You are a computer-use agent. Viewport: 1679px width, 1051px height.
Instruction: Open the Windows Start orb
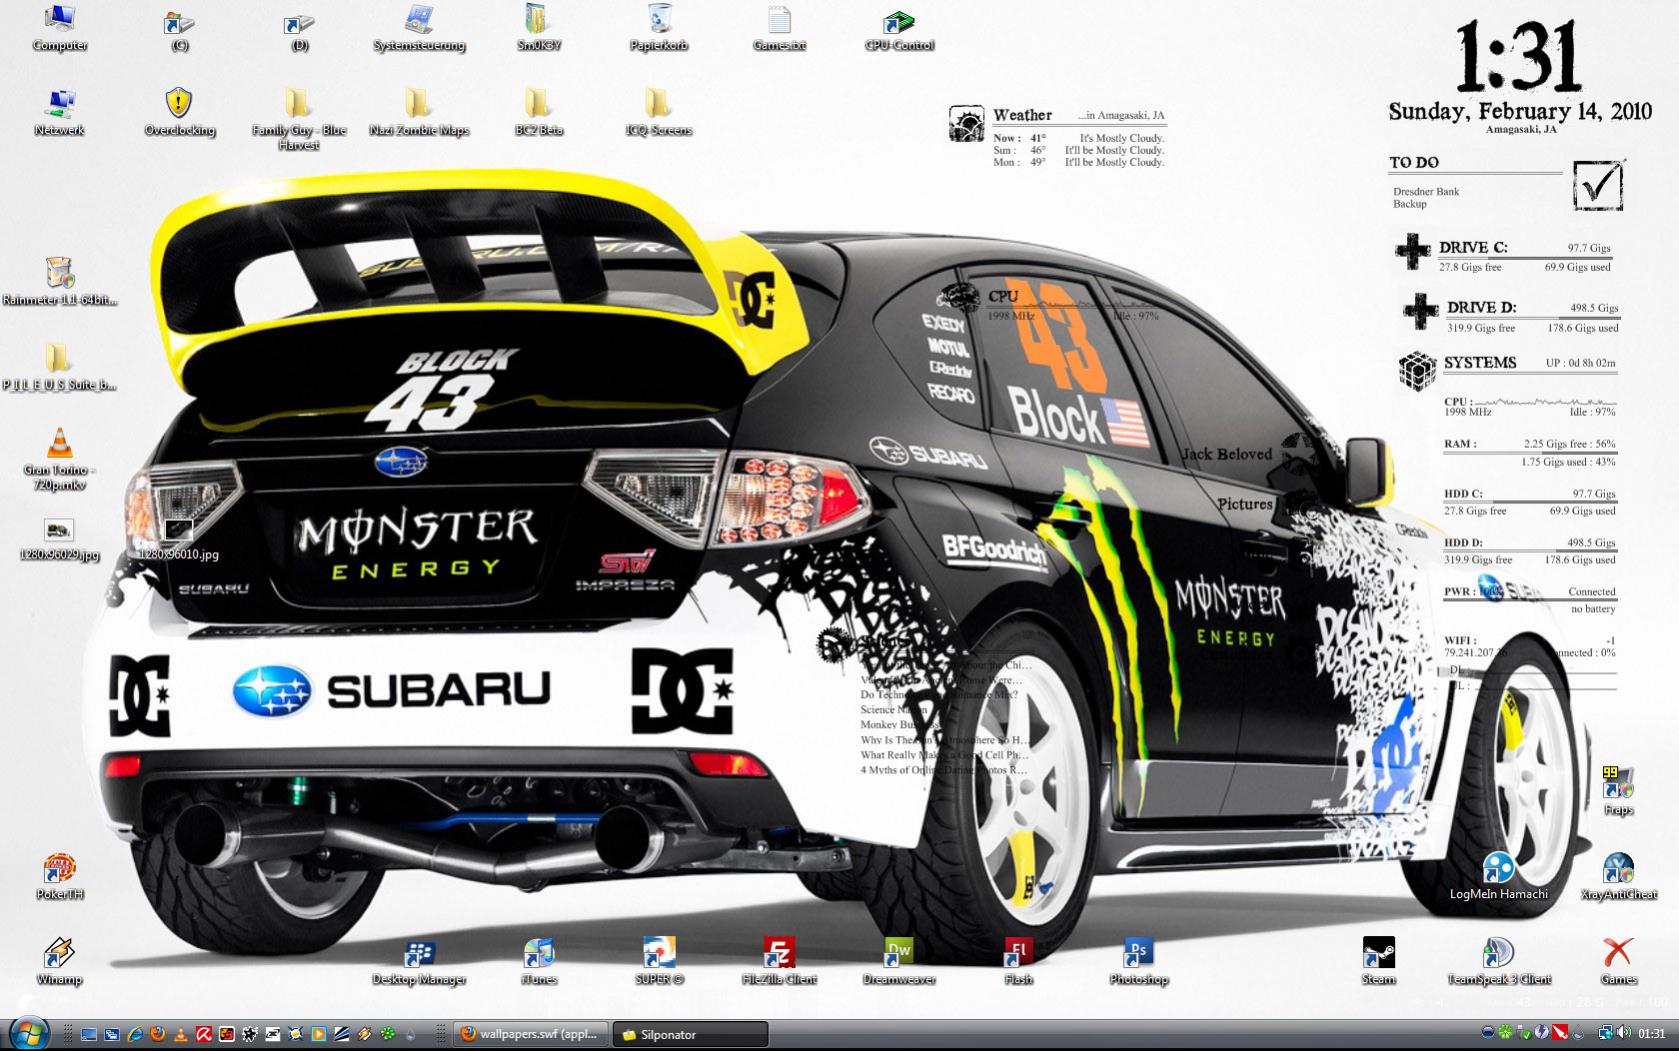(30, 1033)
